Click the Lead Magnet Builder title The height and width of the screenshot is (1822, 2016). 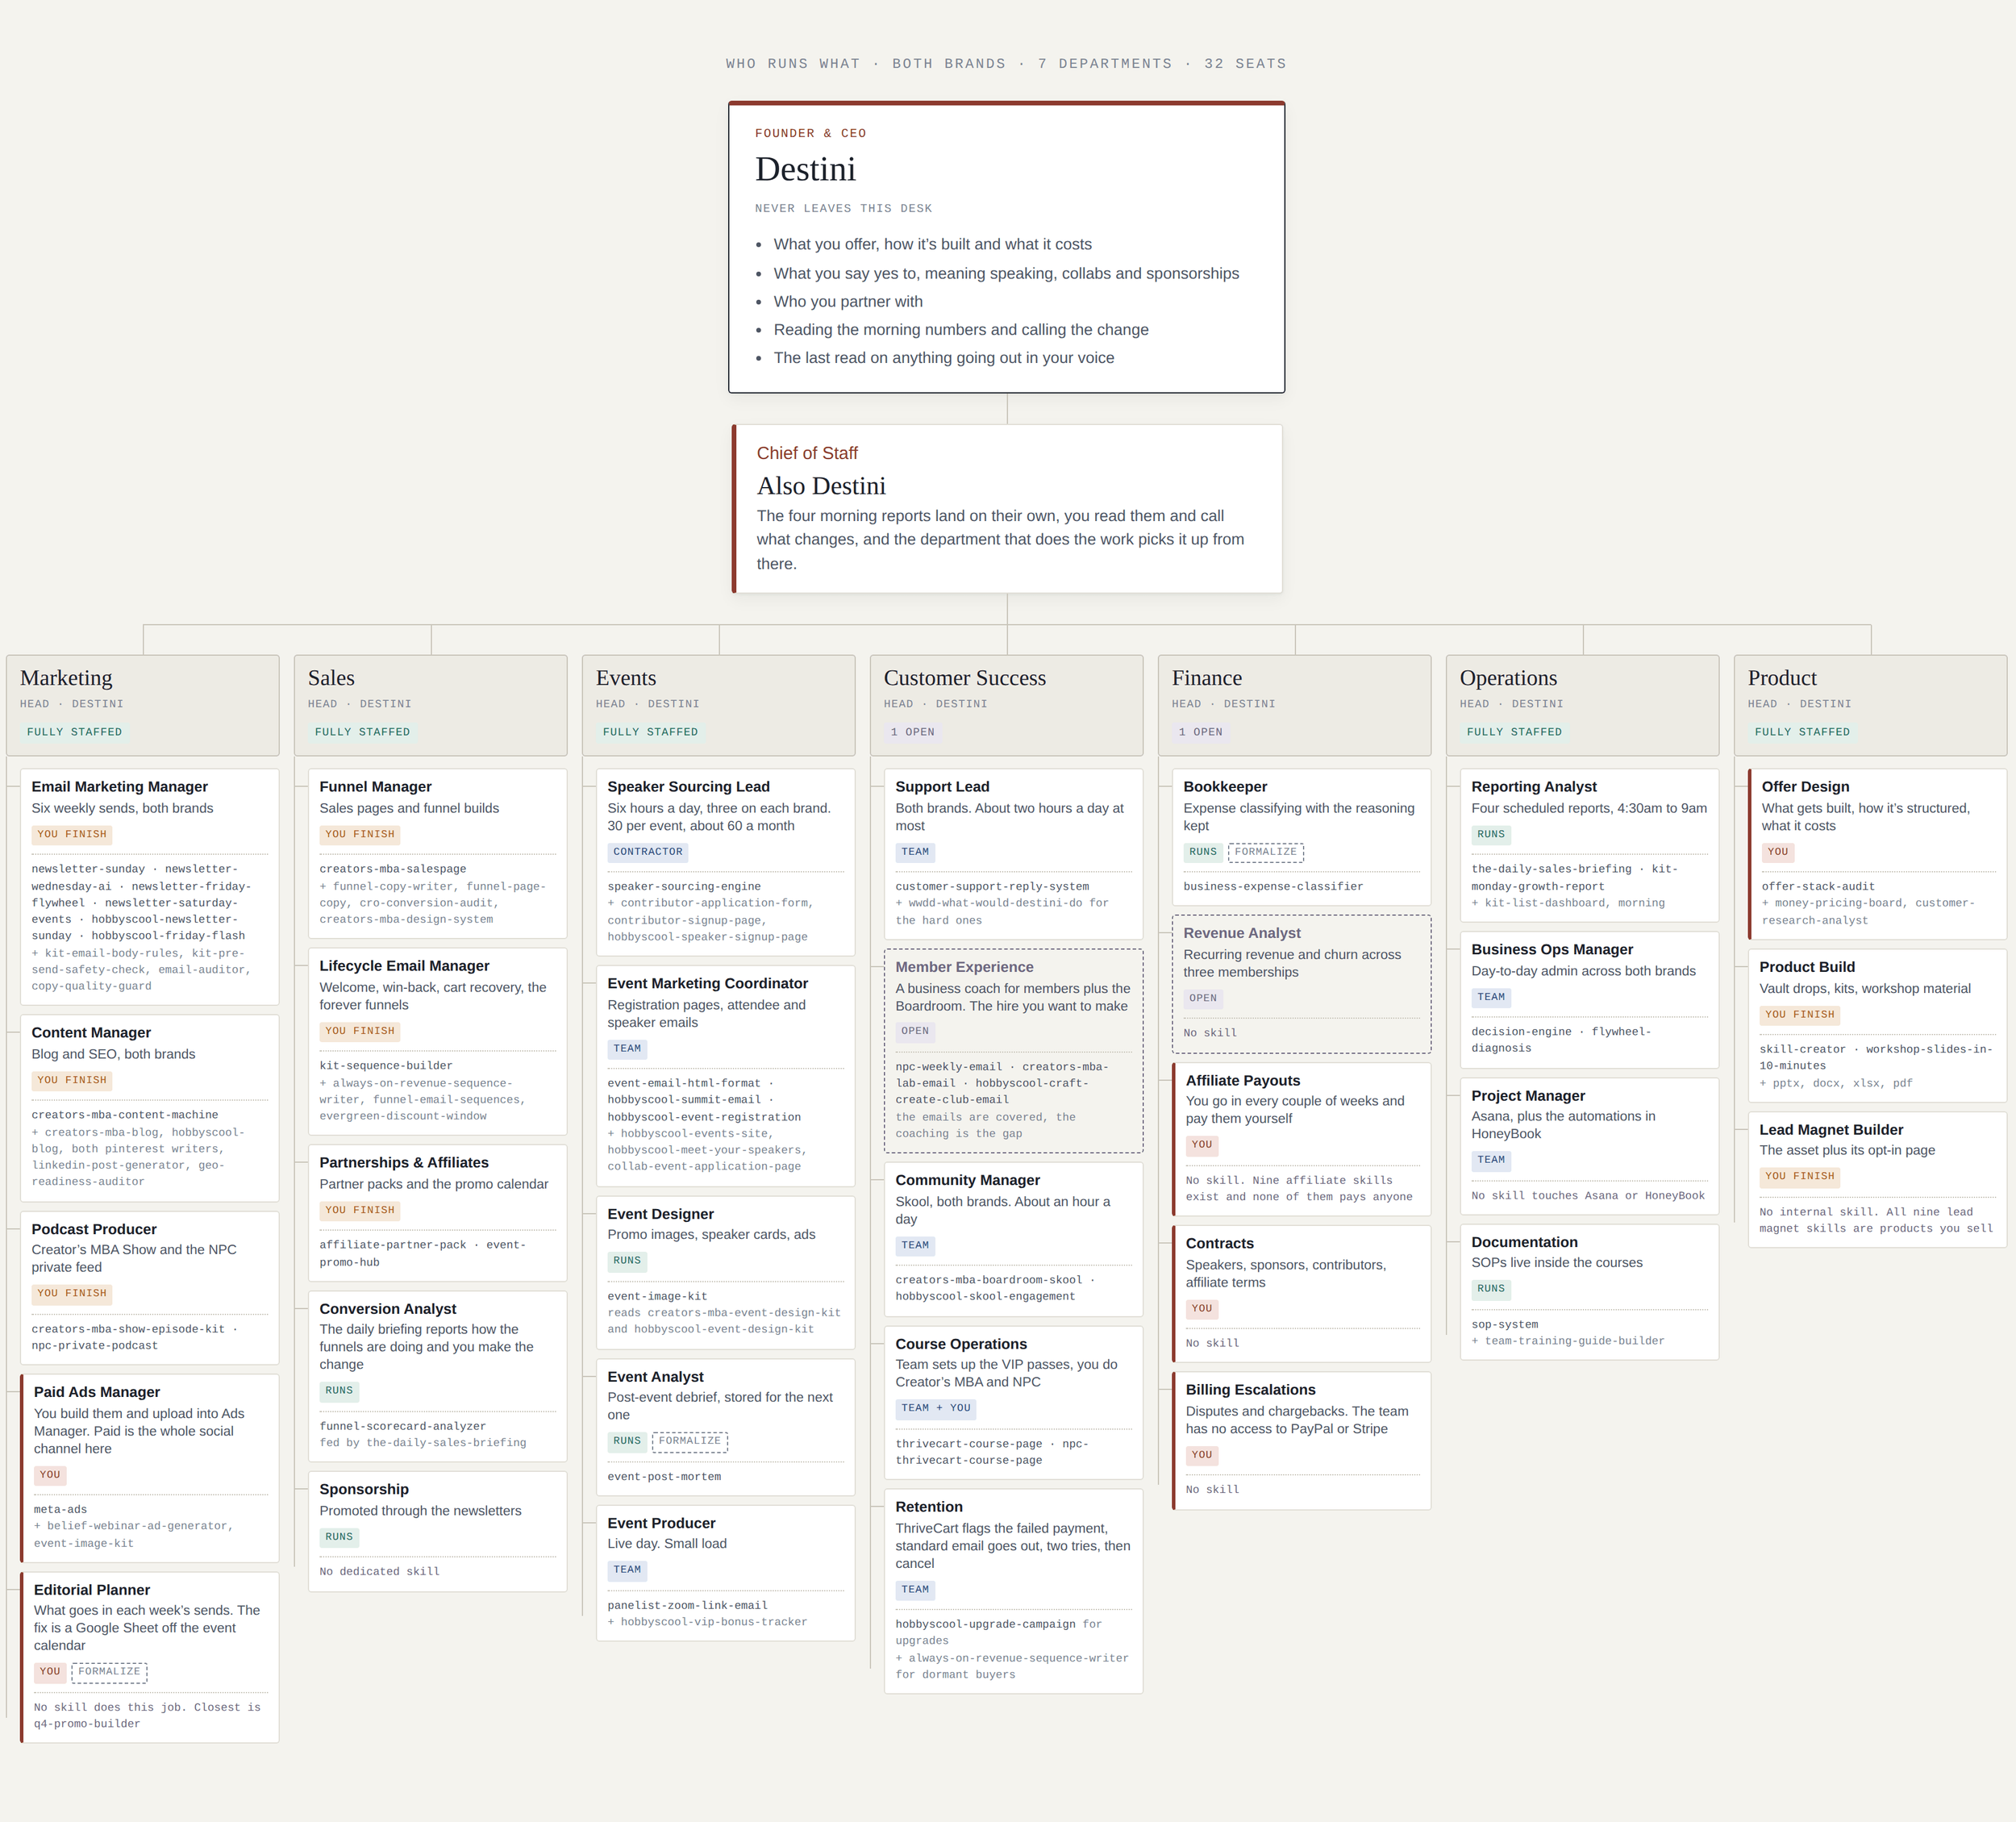[1831, 1130]
